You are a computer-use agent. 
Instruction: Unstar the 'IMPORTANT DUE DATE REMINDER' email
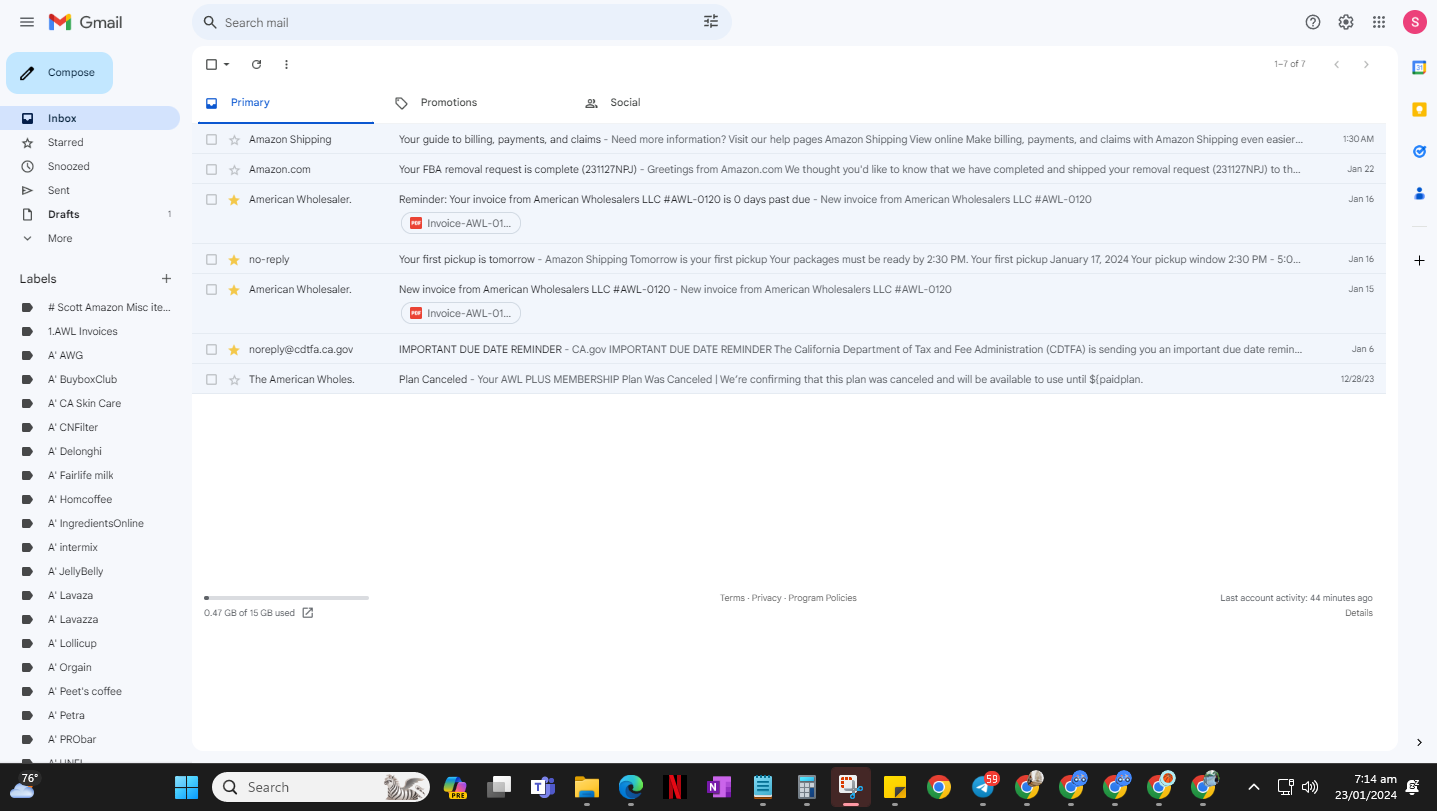point(234,349)
